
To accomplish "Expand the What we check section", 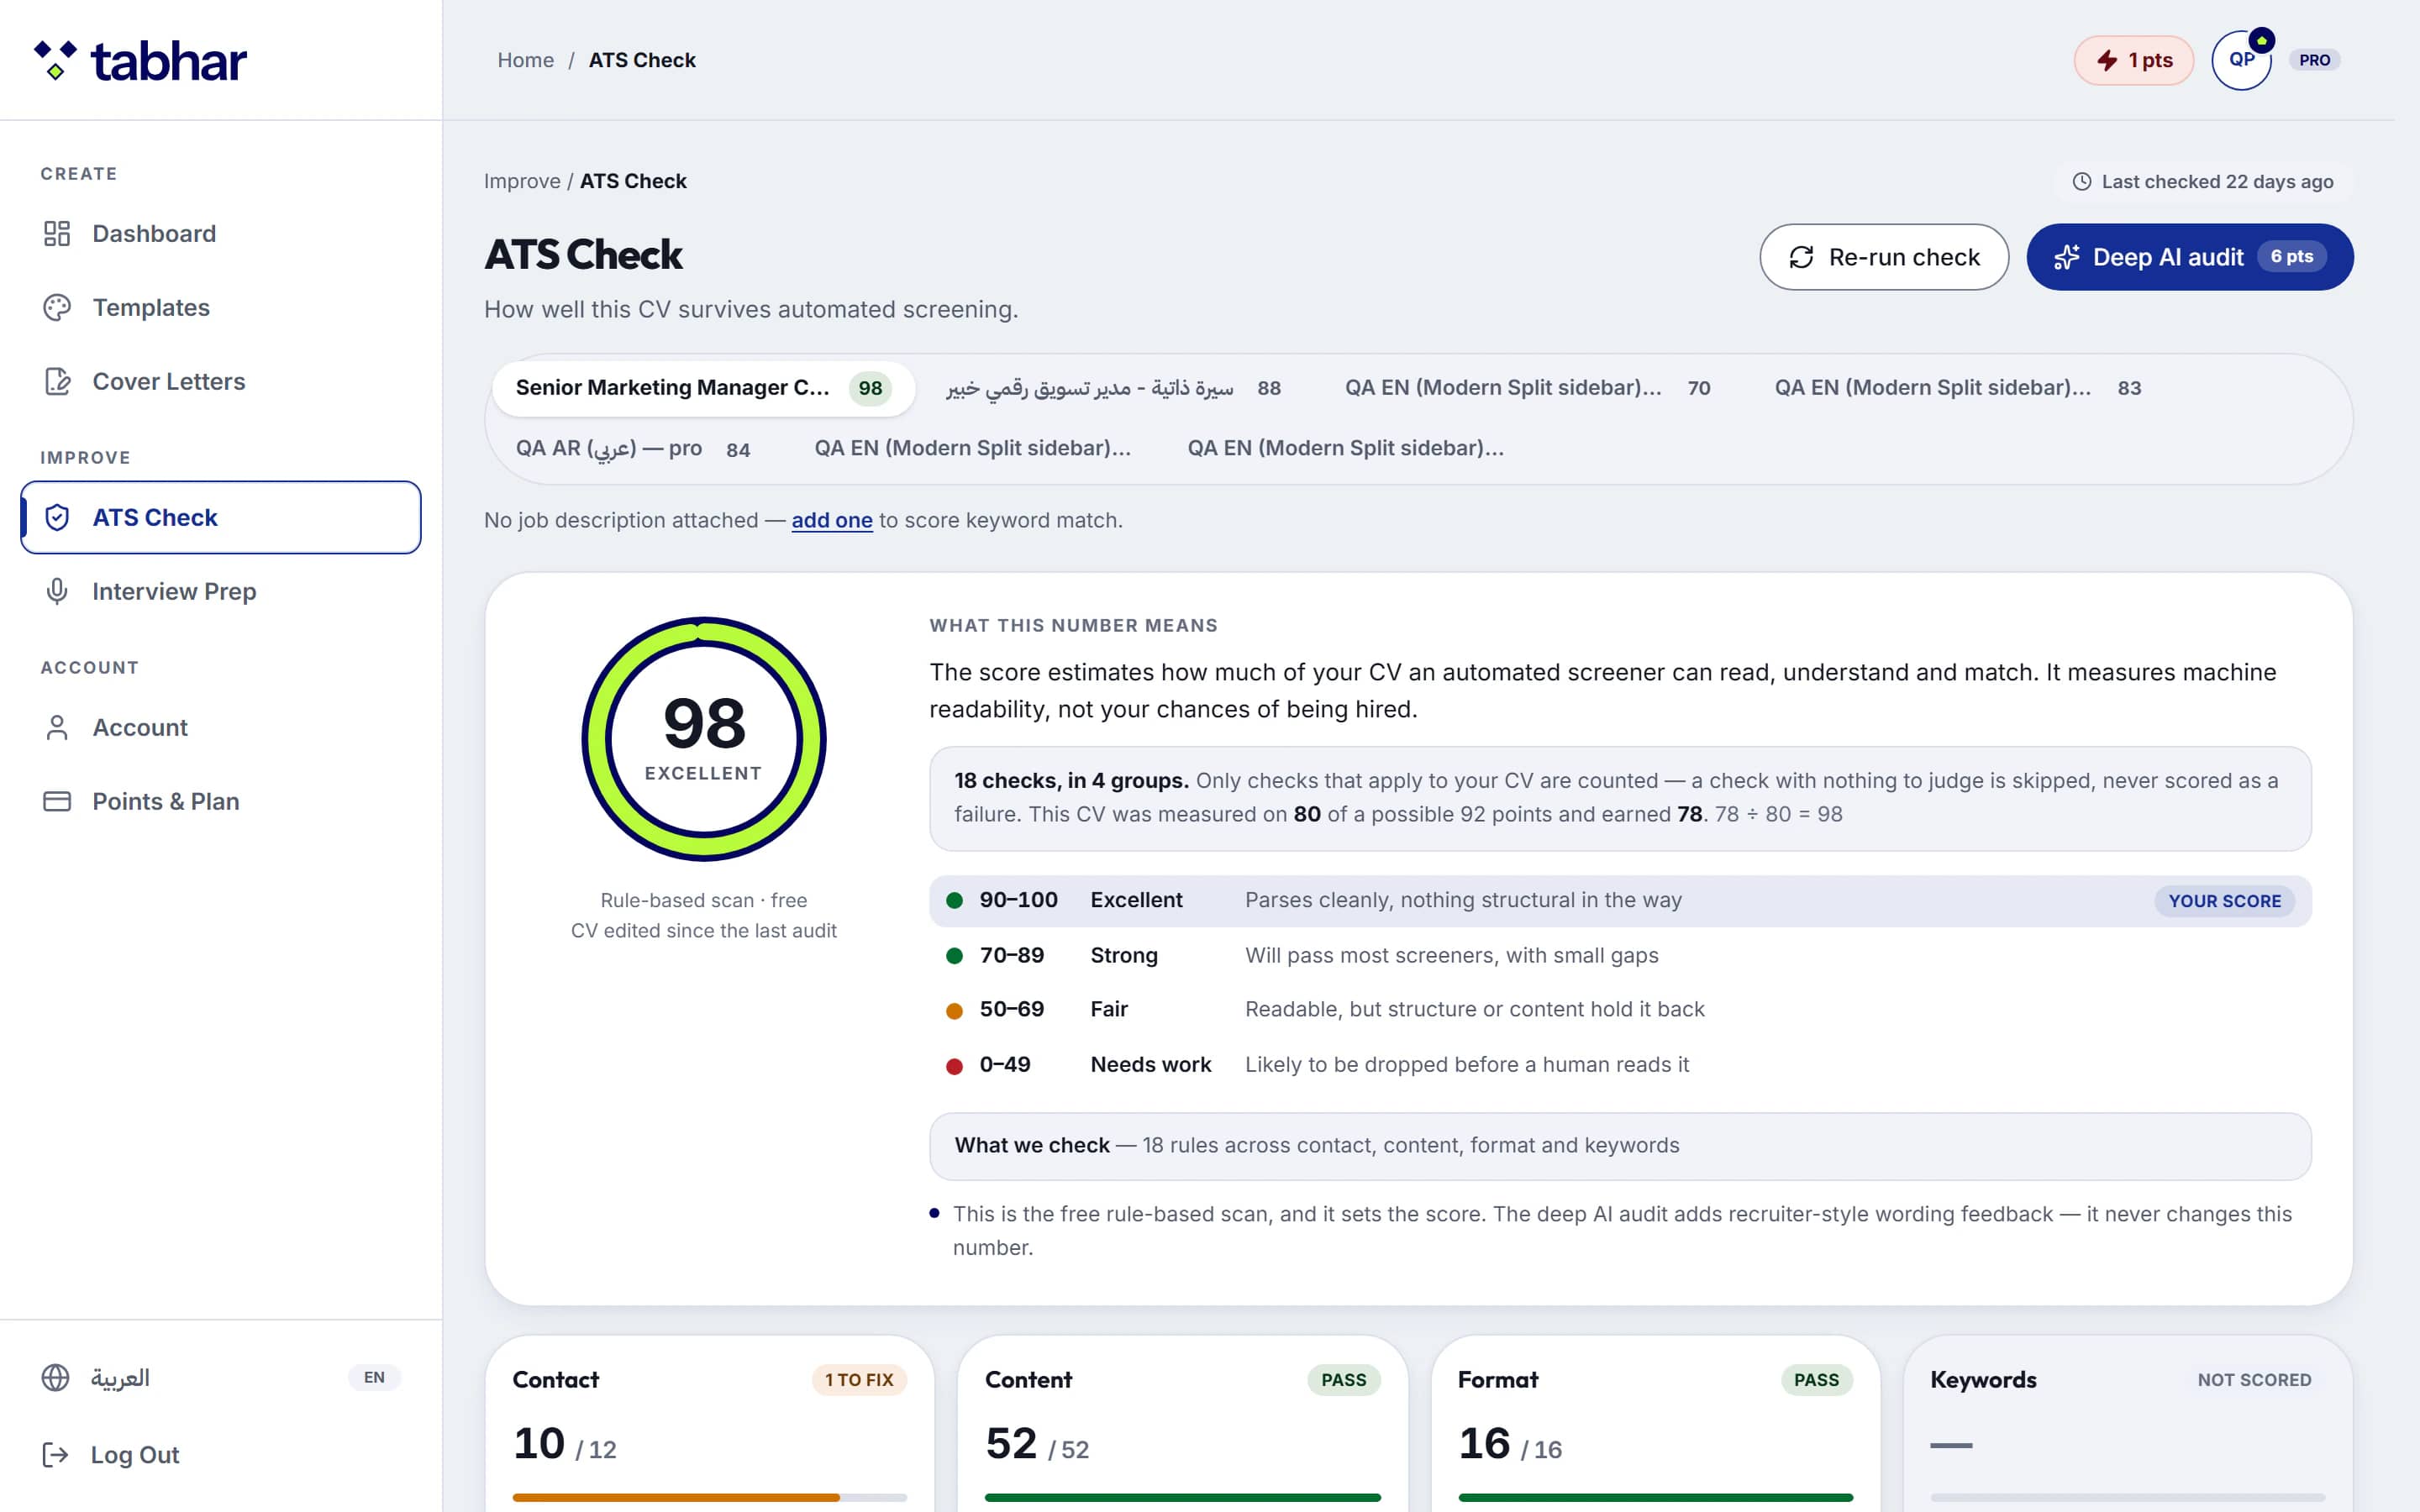I will (1620, 1145).
